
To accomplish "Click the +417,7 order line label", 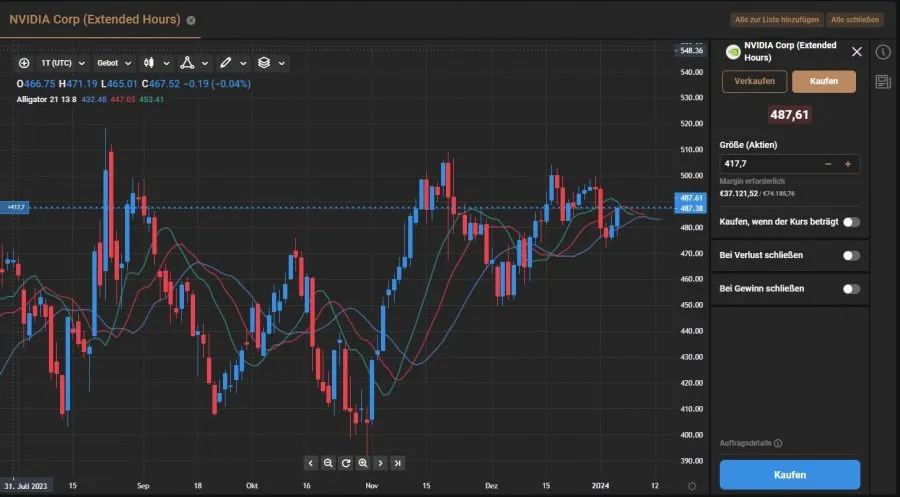I will coord(14,207).
